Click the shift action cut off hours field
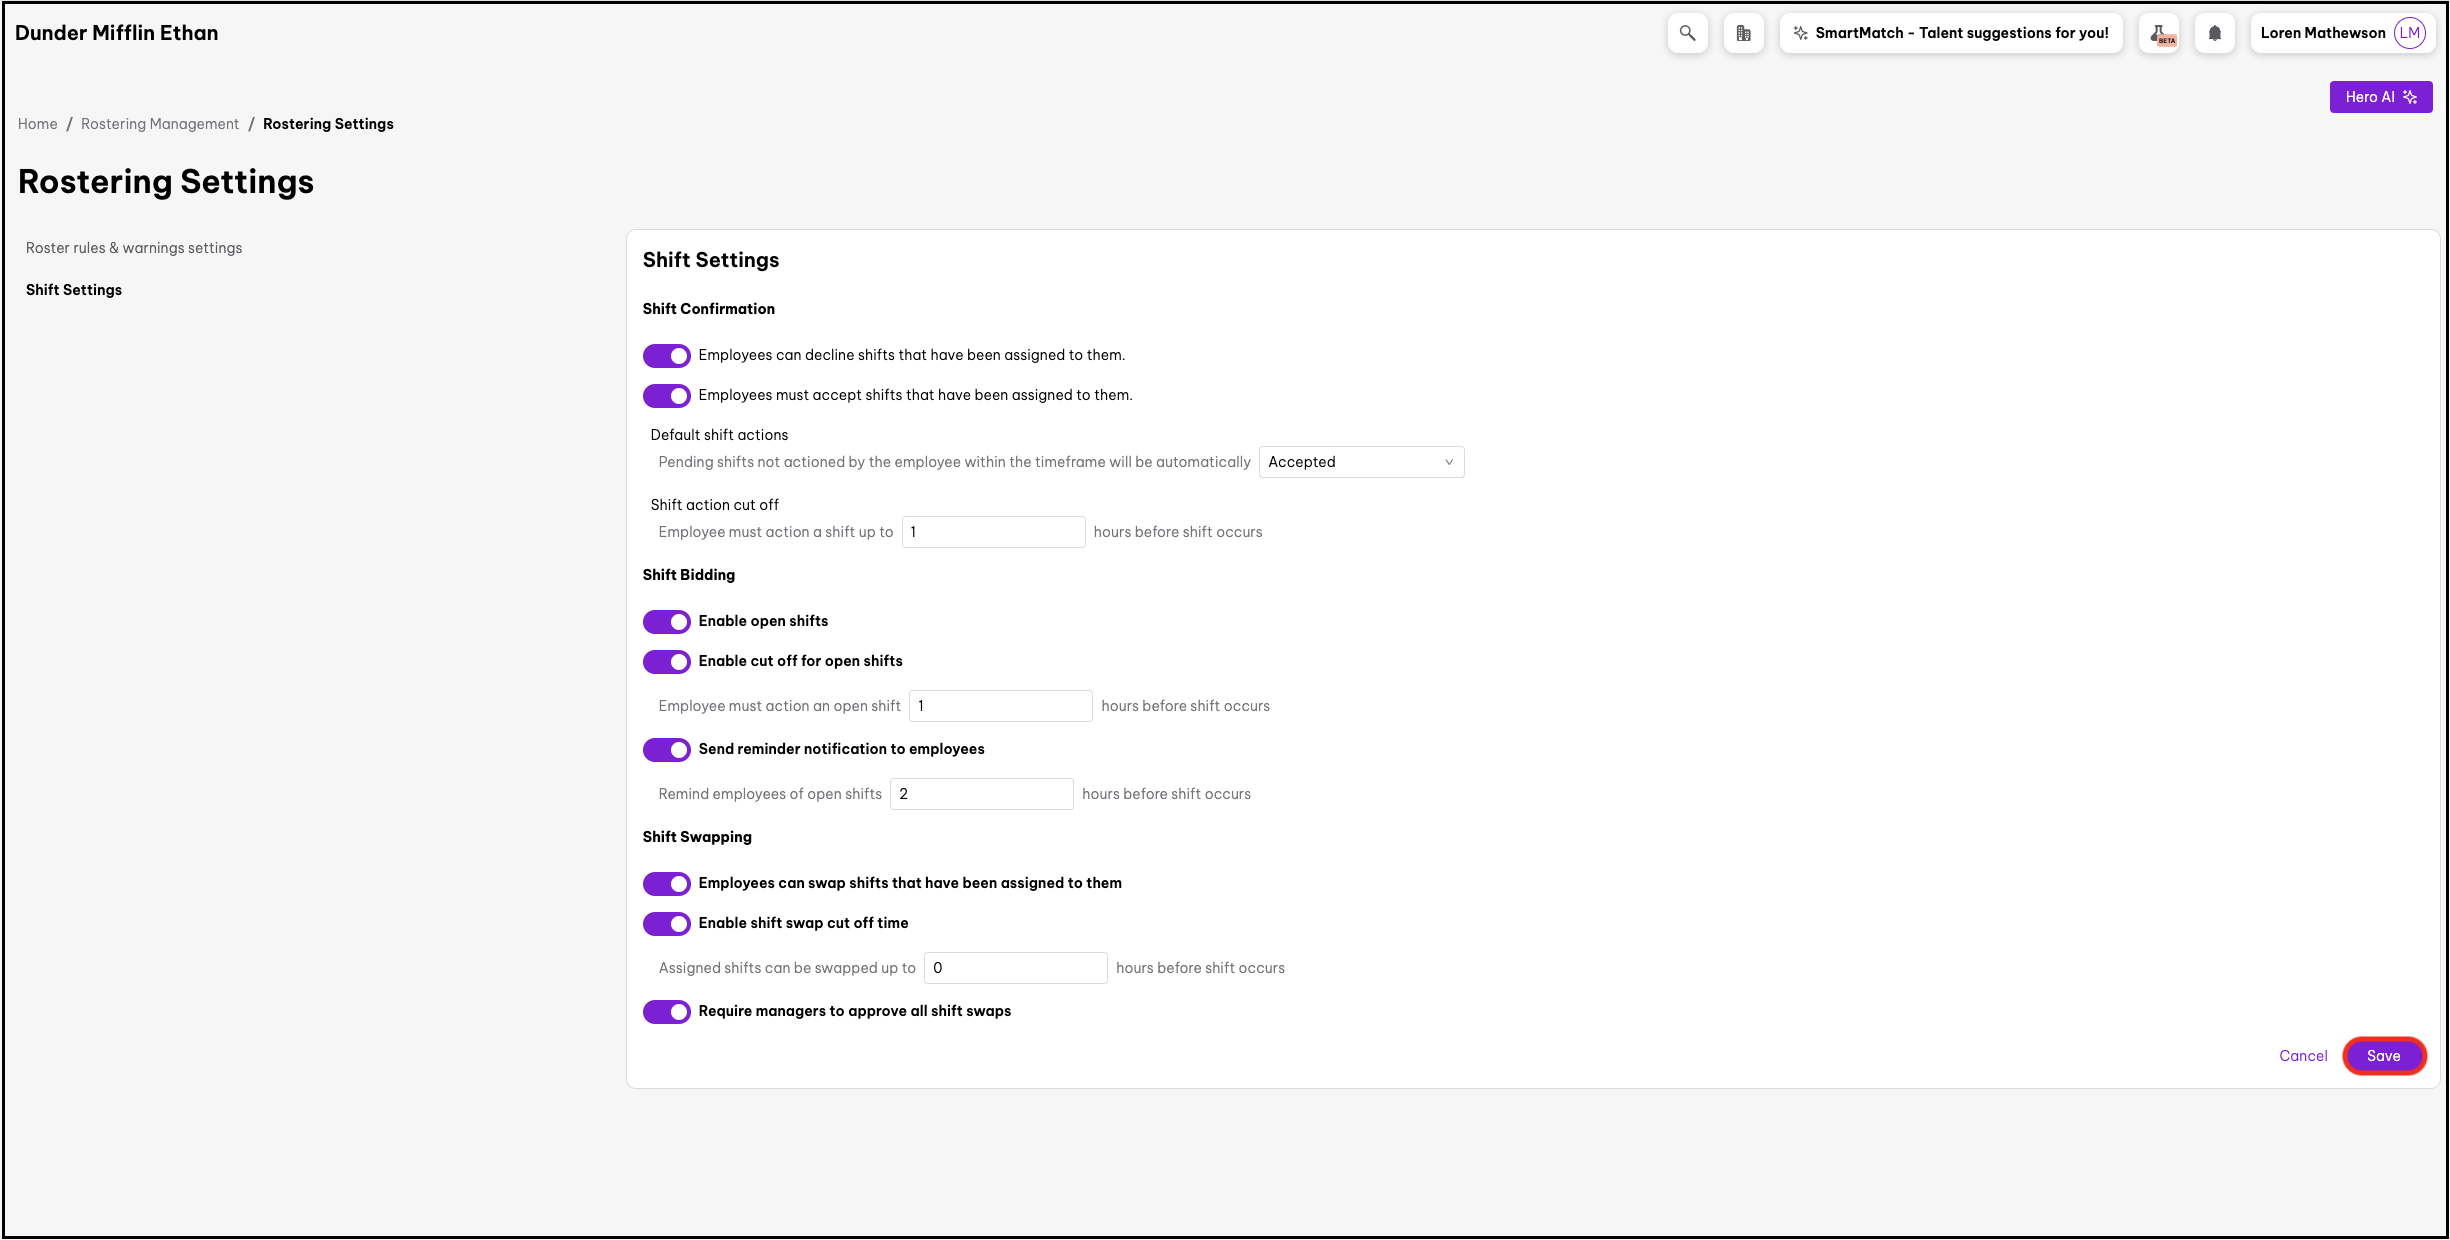Viewport: 2450px width, 1240px height. pos(992,532)
